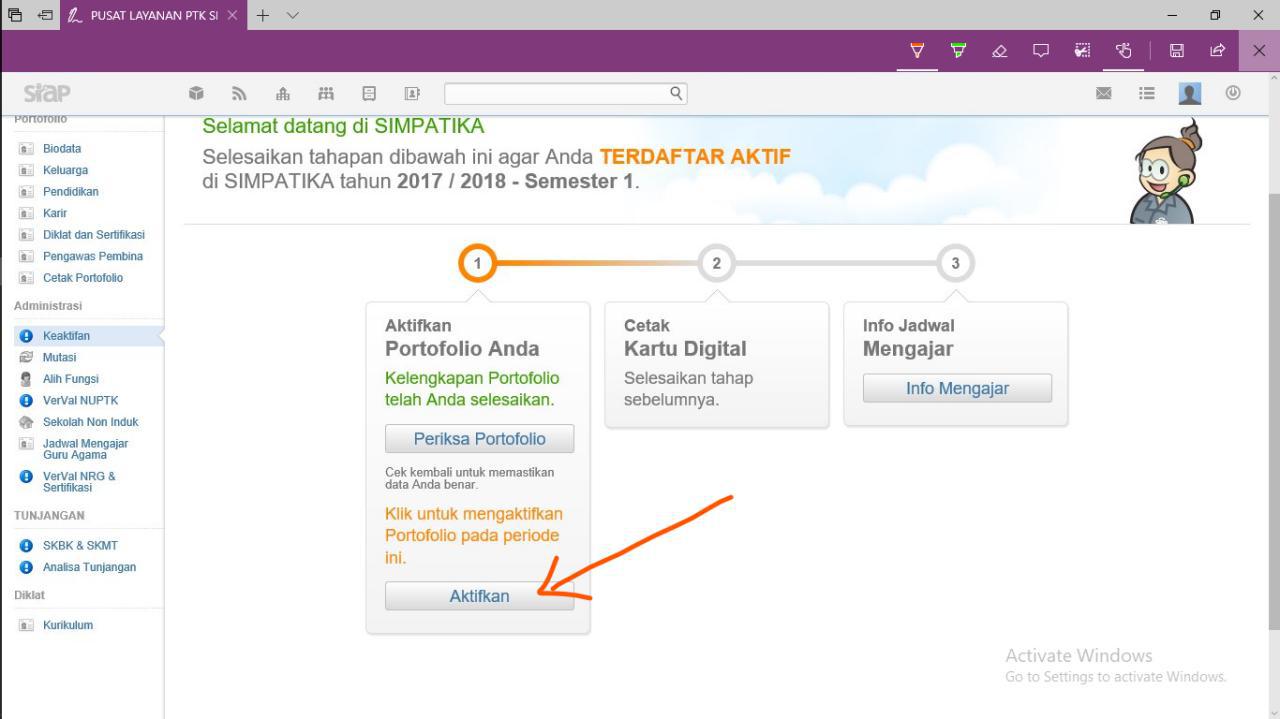Viewport: 1280px width, 719px height.
Task: Share the web note
Action: [1218, 51]
